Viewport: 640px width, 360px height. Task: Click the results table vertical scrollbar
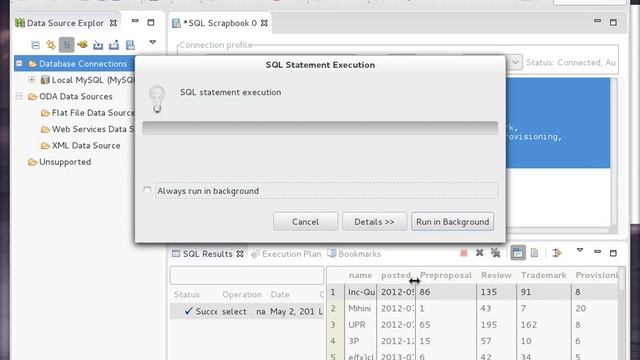pos(621,313)
